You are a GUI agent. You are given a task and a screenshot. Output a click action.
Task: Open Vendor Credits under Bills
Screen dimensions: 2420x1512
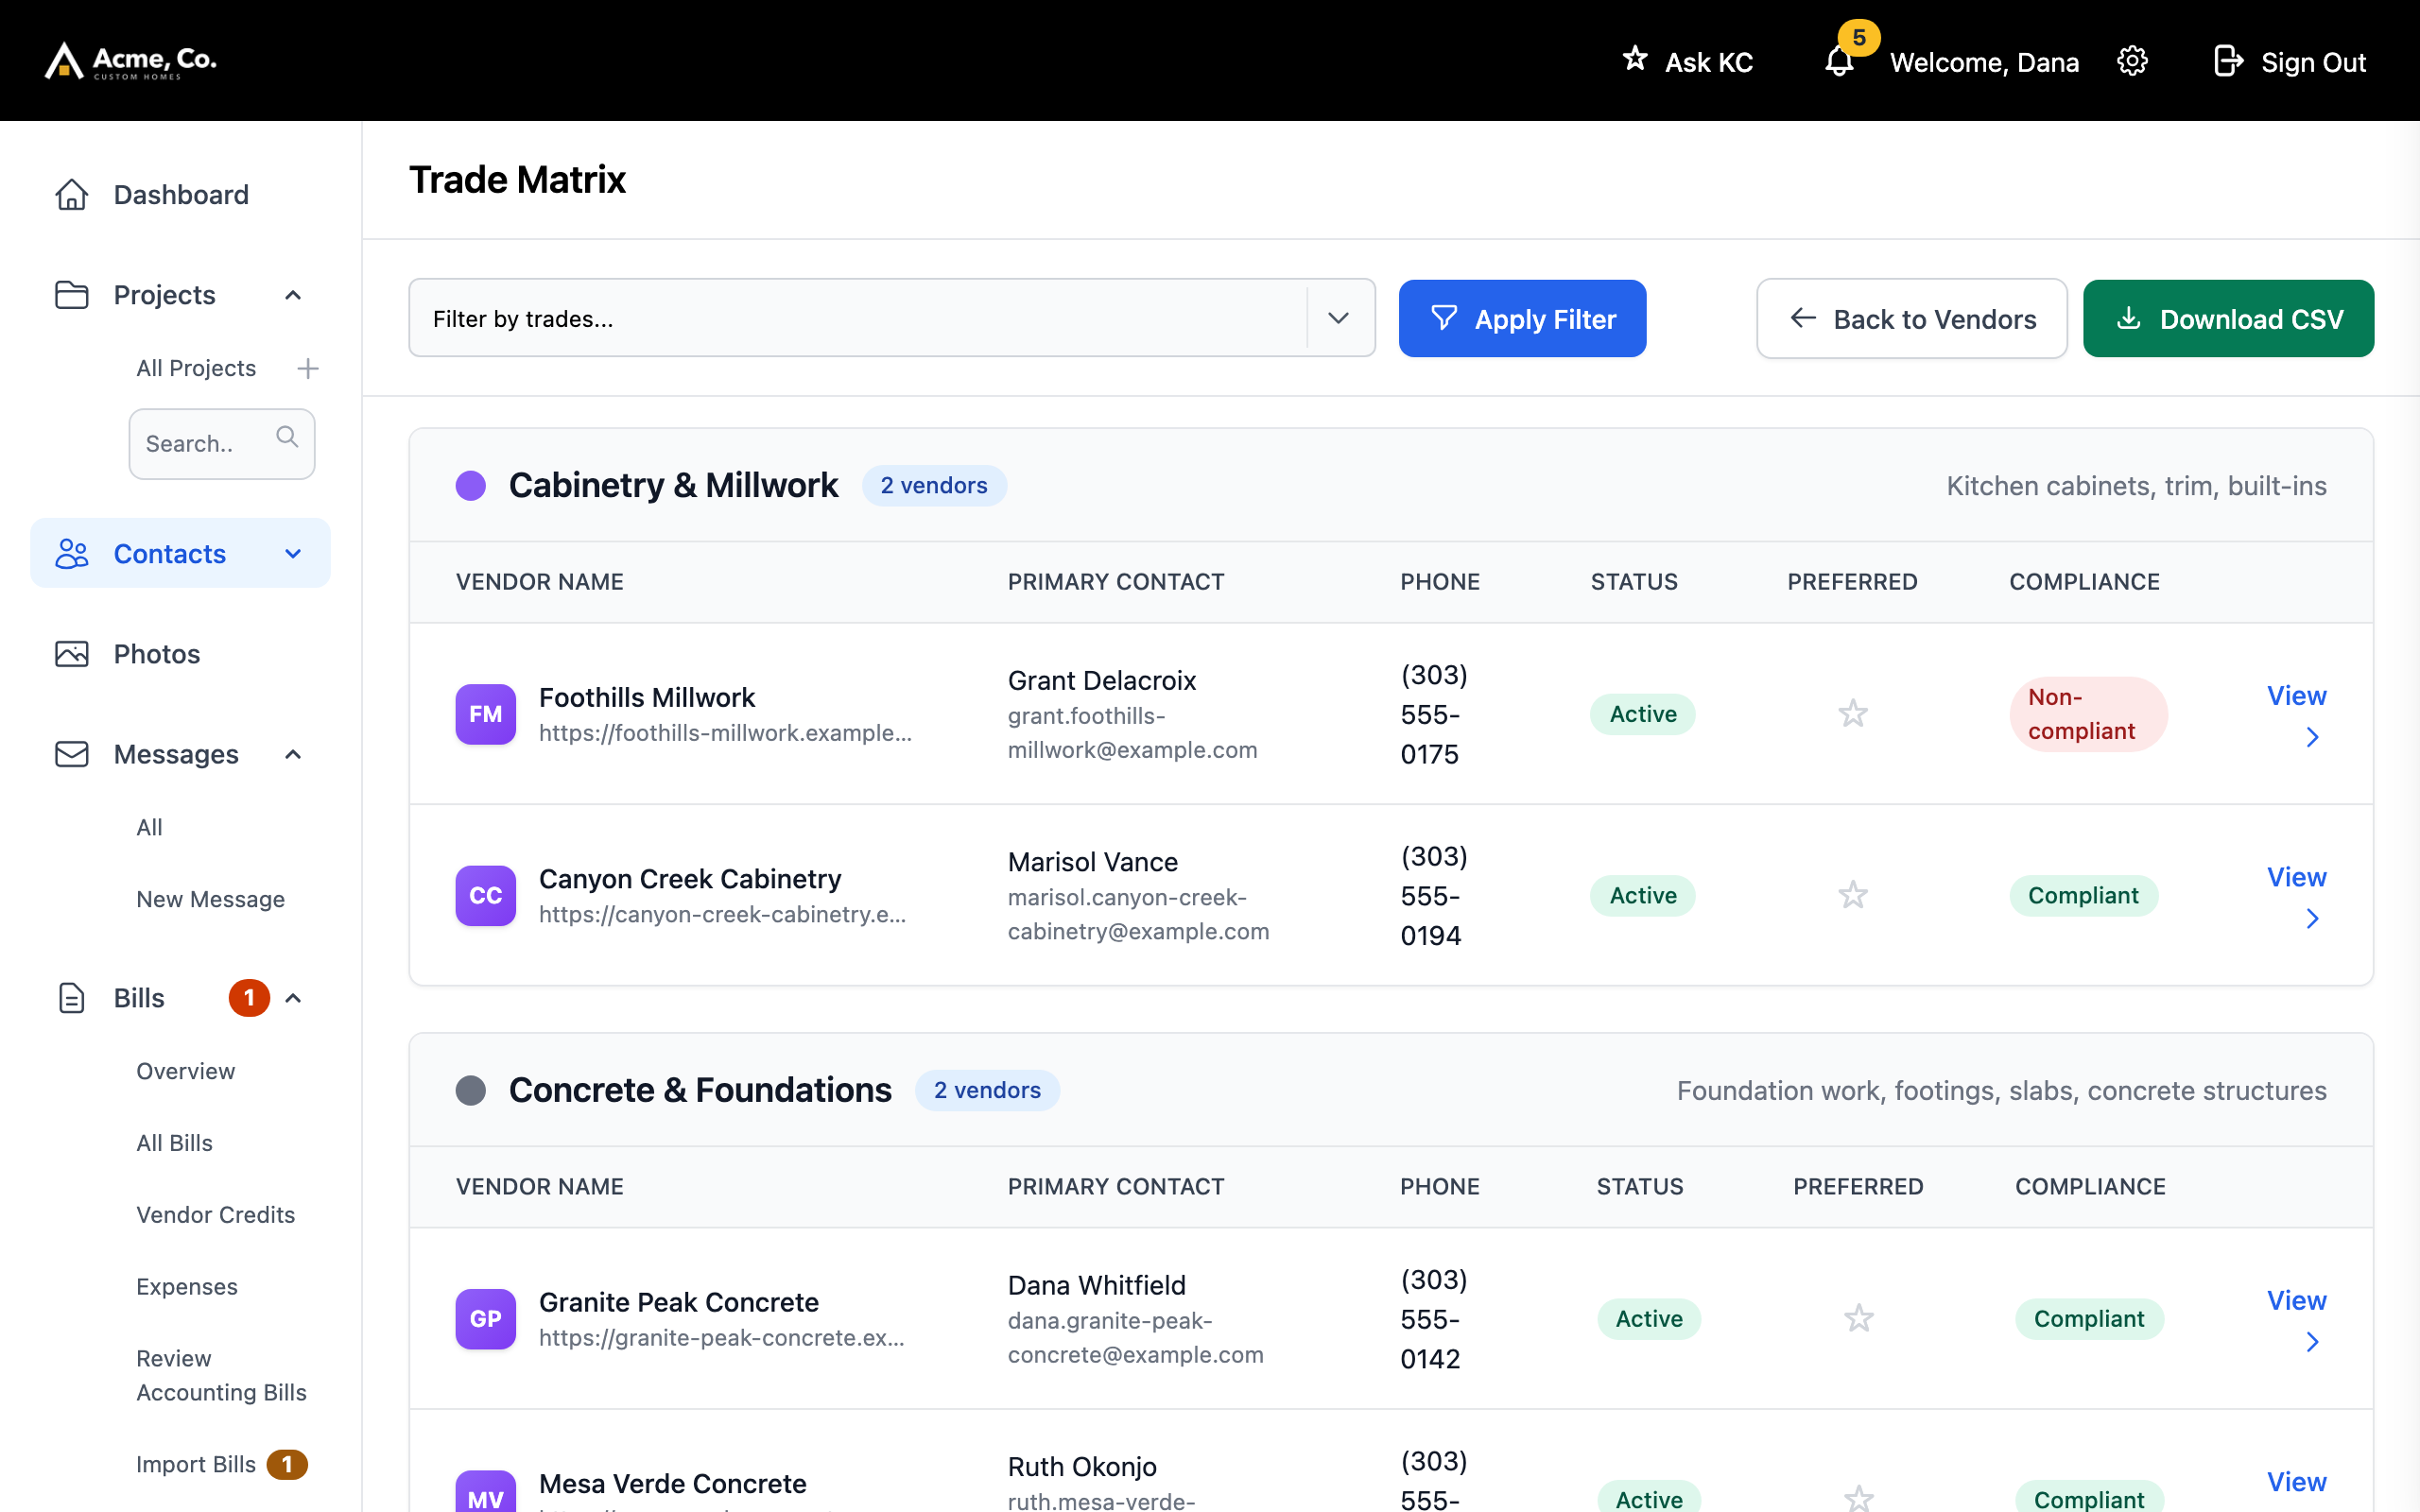216,1215
